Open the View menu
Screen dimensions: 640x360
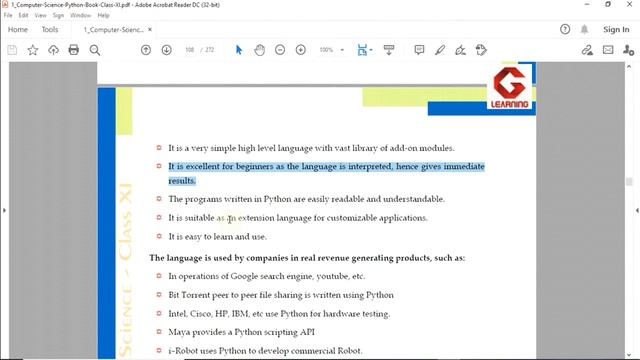click(40, 15)
